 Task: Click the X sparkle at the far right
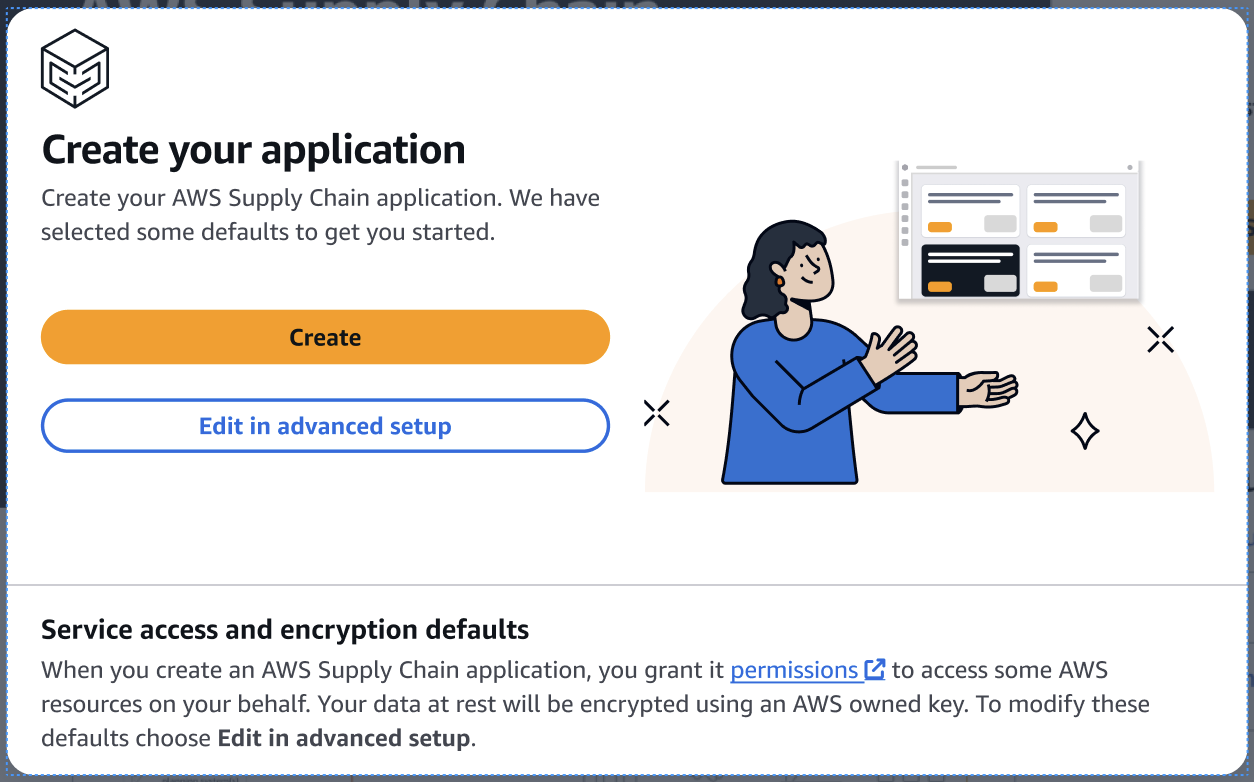[x=1160, y=338]
